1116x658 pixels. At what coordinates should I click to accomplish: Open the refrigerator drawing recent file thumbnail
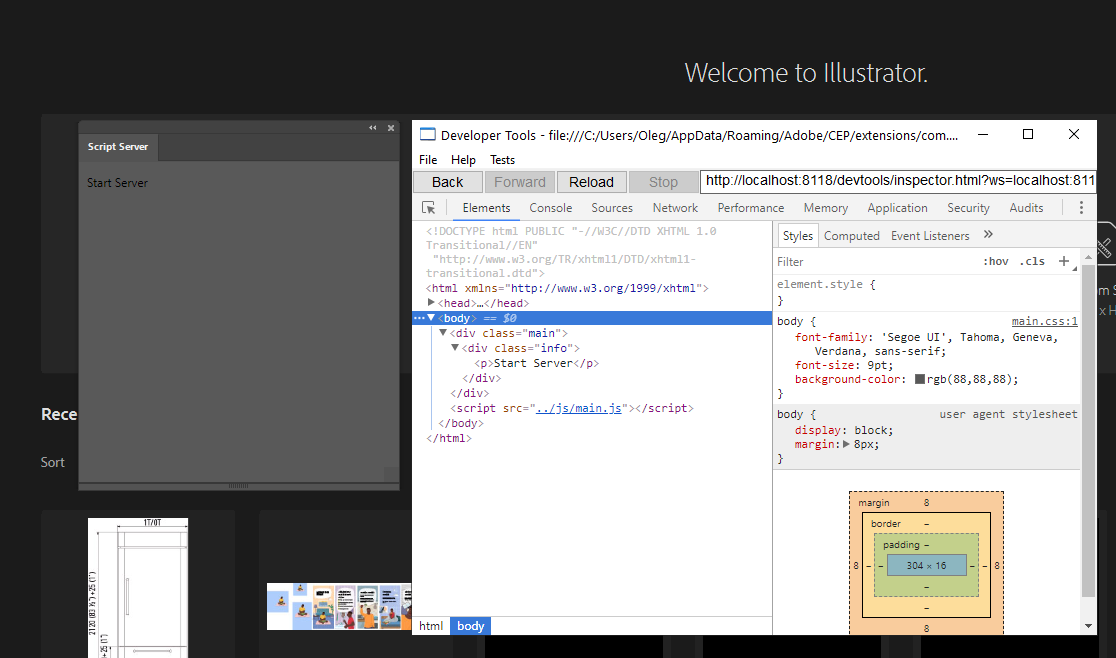click(138, 588)
